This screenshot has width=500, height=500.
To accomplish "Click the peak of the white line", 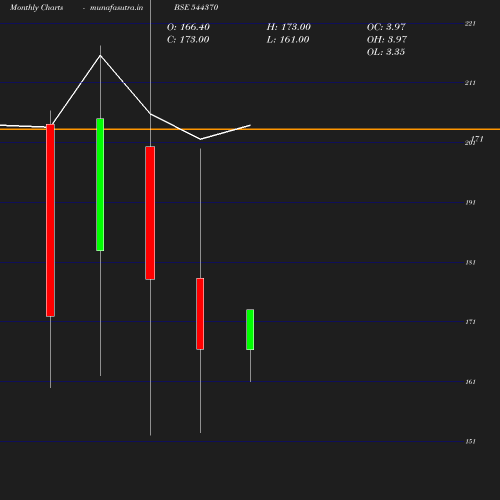I will tap(100, 55).
